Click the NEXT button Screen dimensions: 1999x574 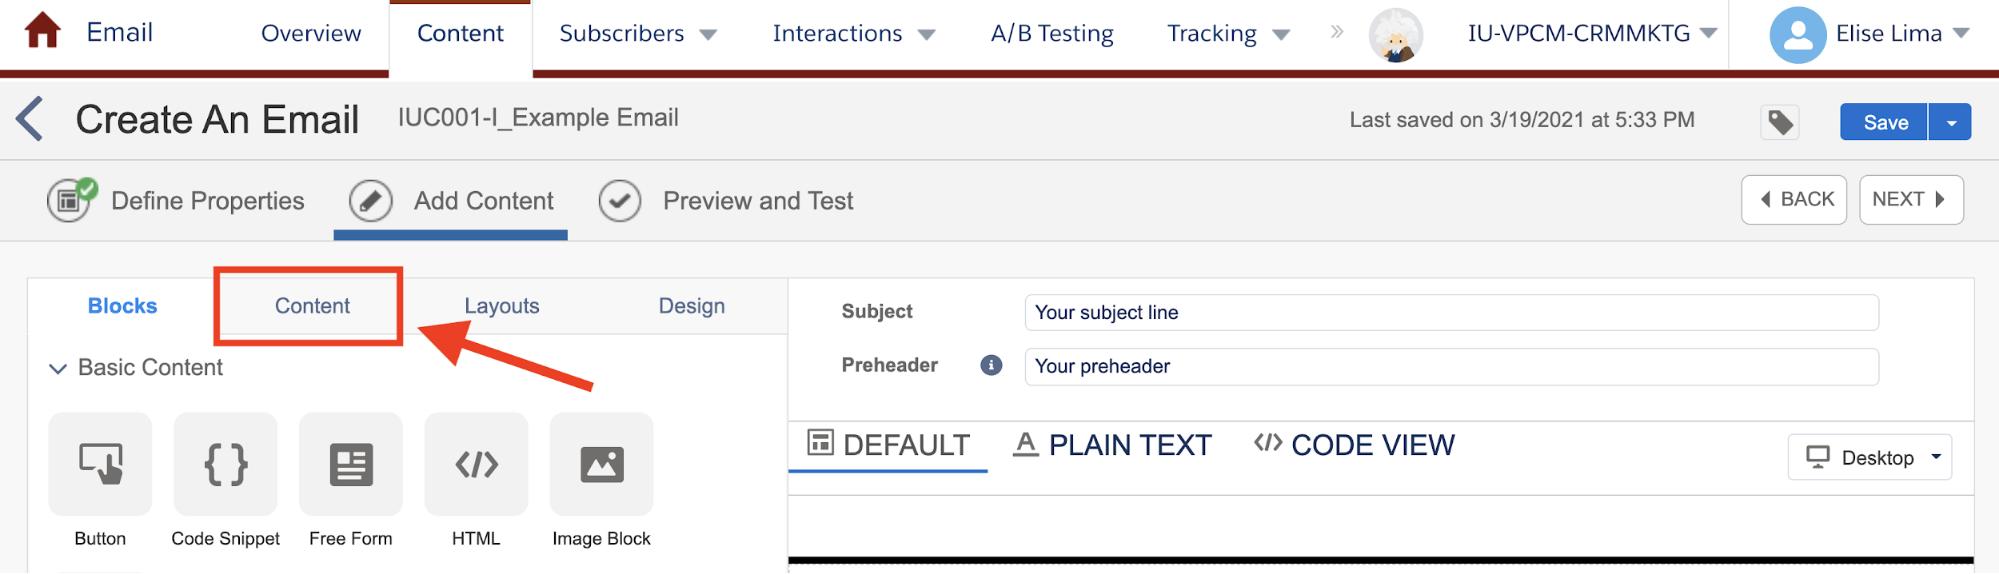1911,200
